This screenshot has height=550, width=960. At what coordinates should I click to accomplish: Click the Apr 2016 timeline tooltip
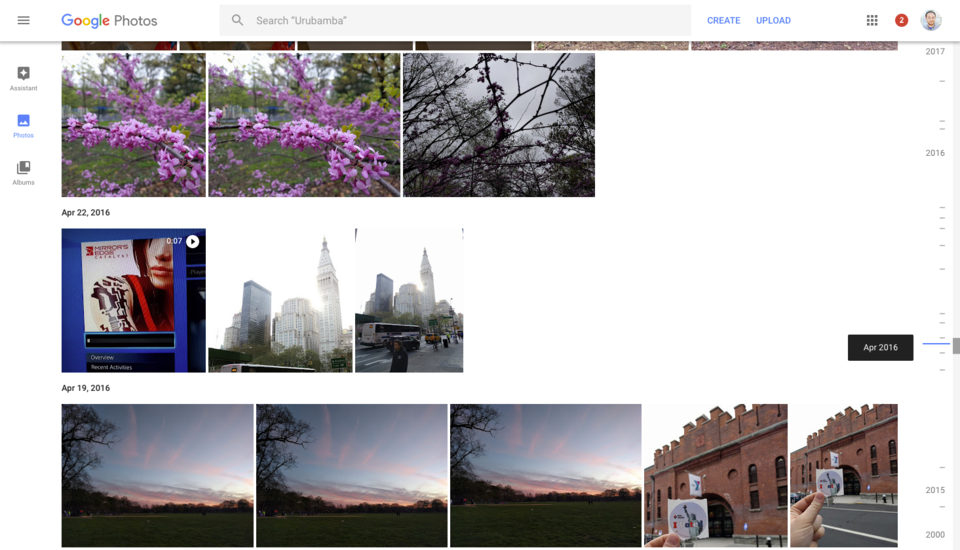pos(880,347)
